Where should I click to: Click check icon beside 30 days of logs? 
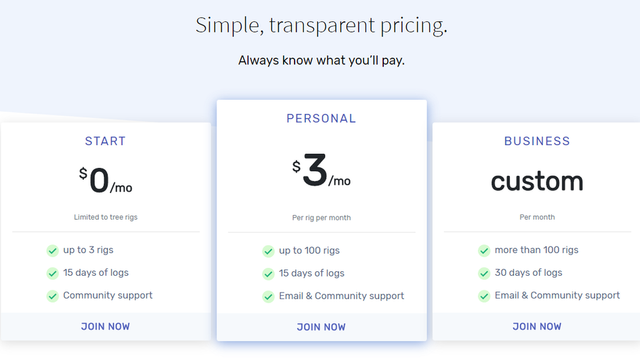pos(484,273)
